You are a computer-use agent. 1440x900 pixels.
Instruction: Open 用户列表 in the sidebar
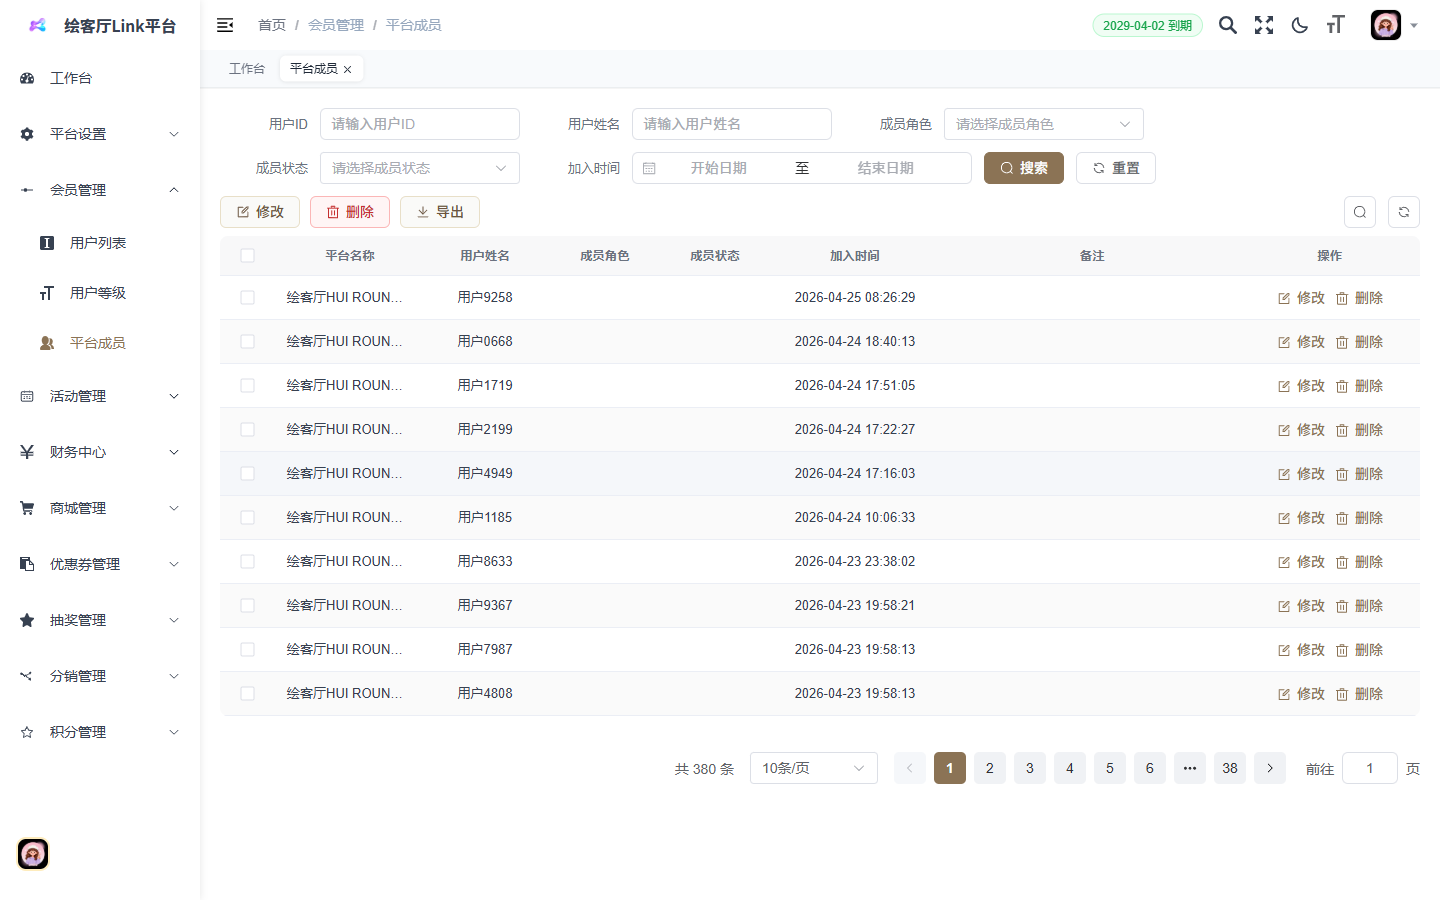click(x=98, y=243)
